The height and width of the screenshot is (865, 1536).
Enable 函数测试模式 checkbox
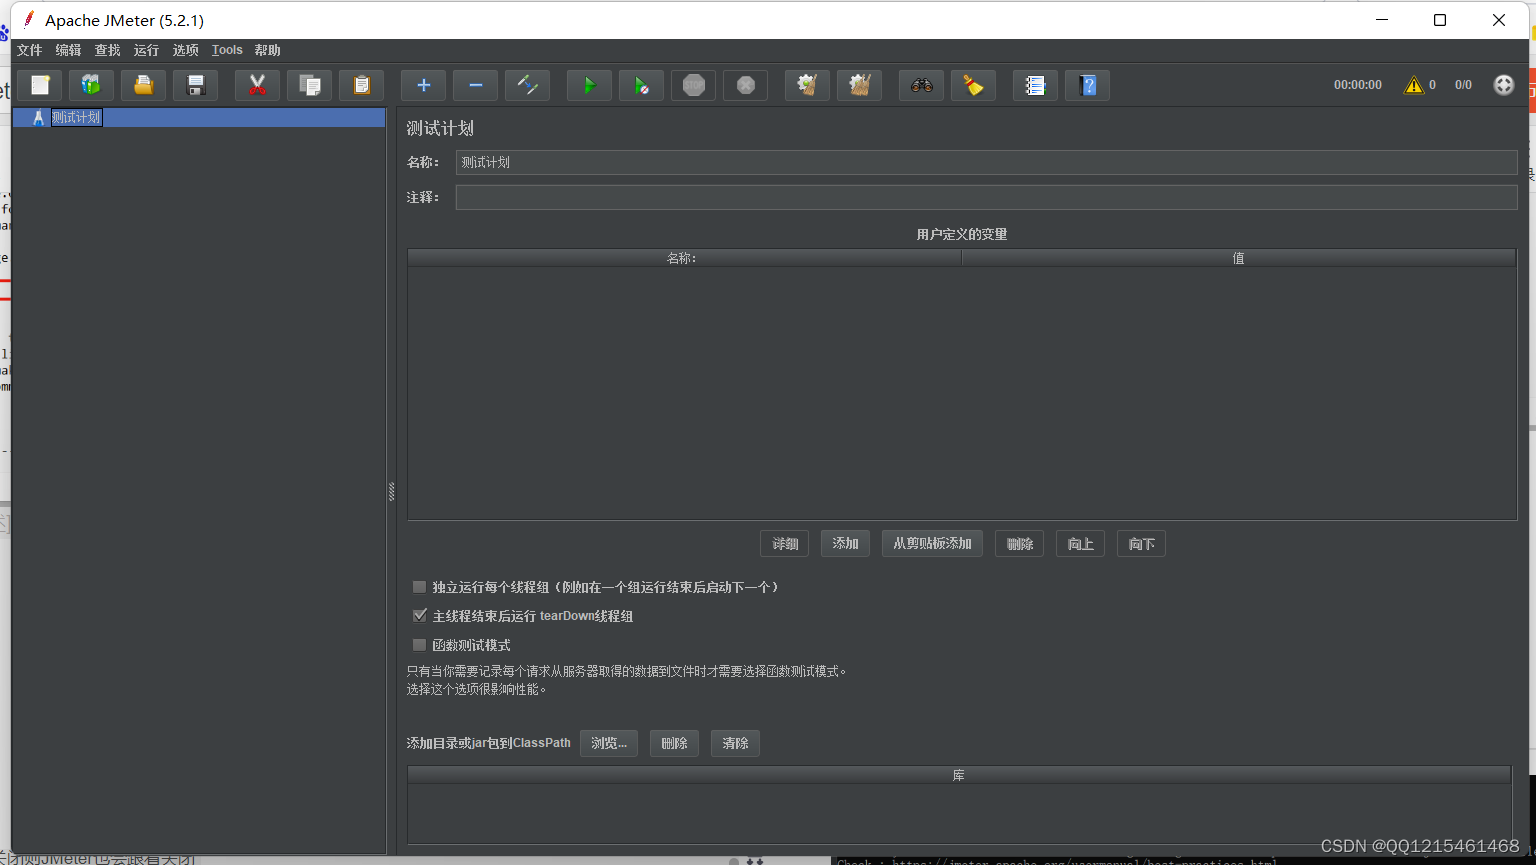pos(419,645)
